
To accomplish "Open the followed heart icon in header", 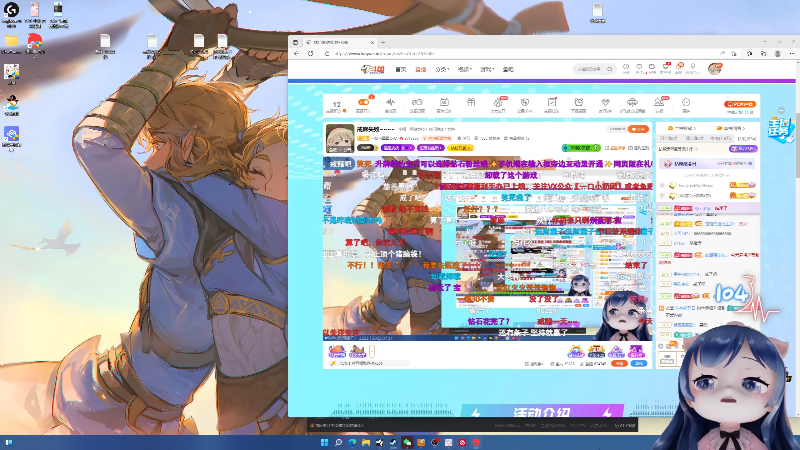I will point(639,68).
